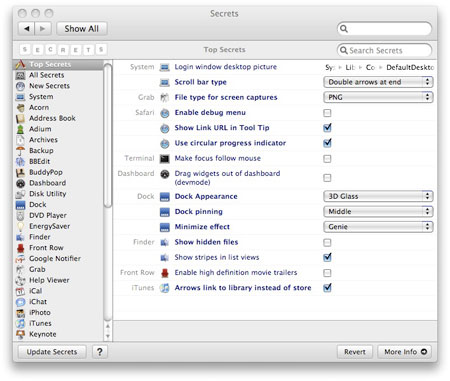Check Drag widgets out of dashboard
Viewport: 450px width, 381px height.
tap(327, 178)
